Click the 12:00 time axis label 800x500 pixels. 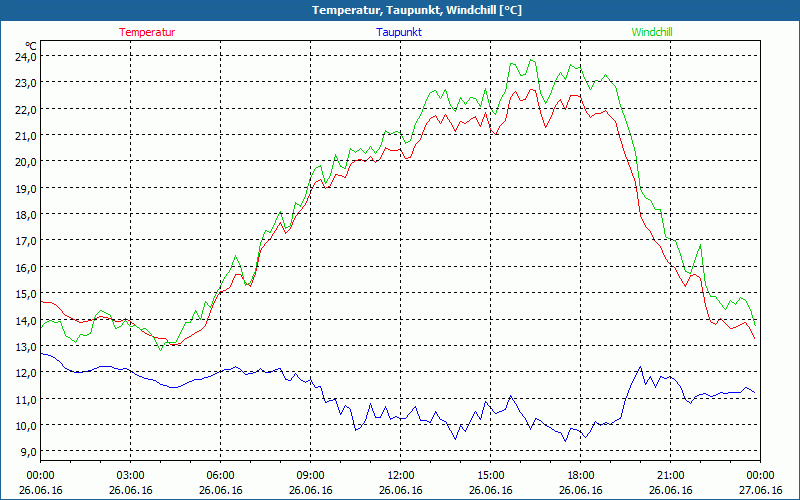point(401,476)
